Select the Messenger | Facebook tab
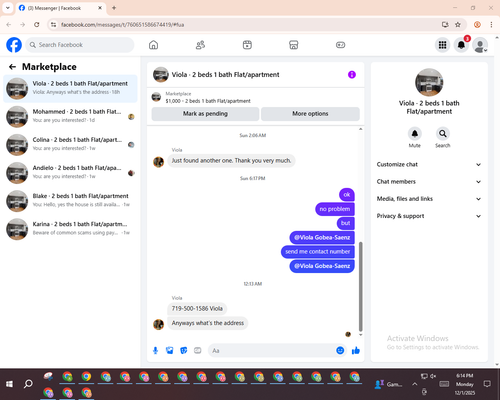 (61, 8)
